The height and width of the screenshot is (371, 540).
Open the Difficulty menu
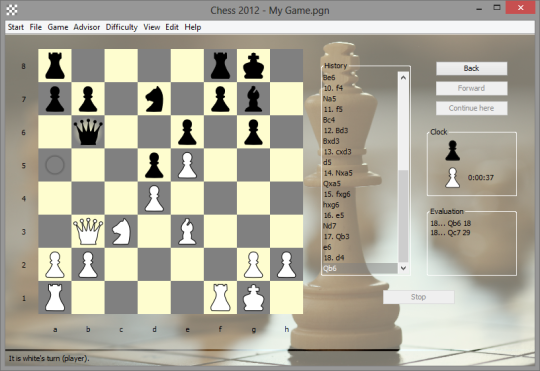[121, 27]
